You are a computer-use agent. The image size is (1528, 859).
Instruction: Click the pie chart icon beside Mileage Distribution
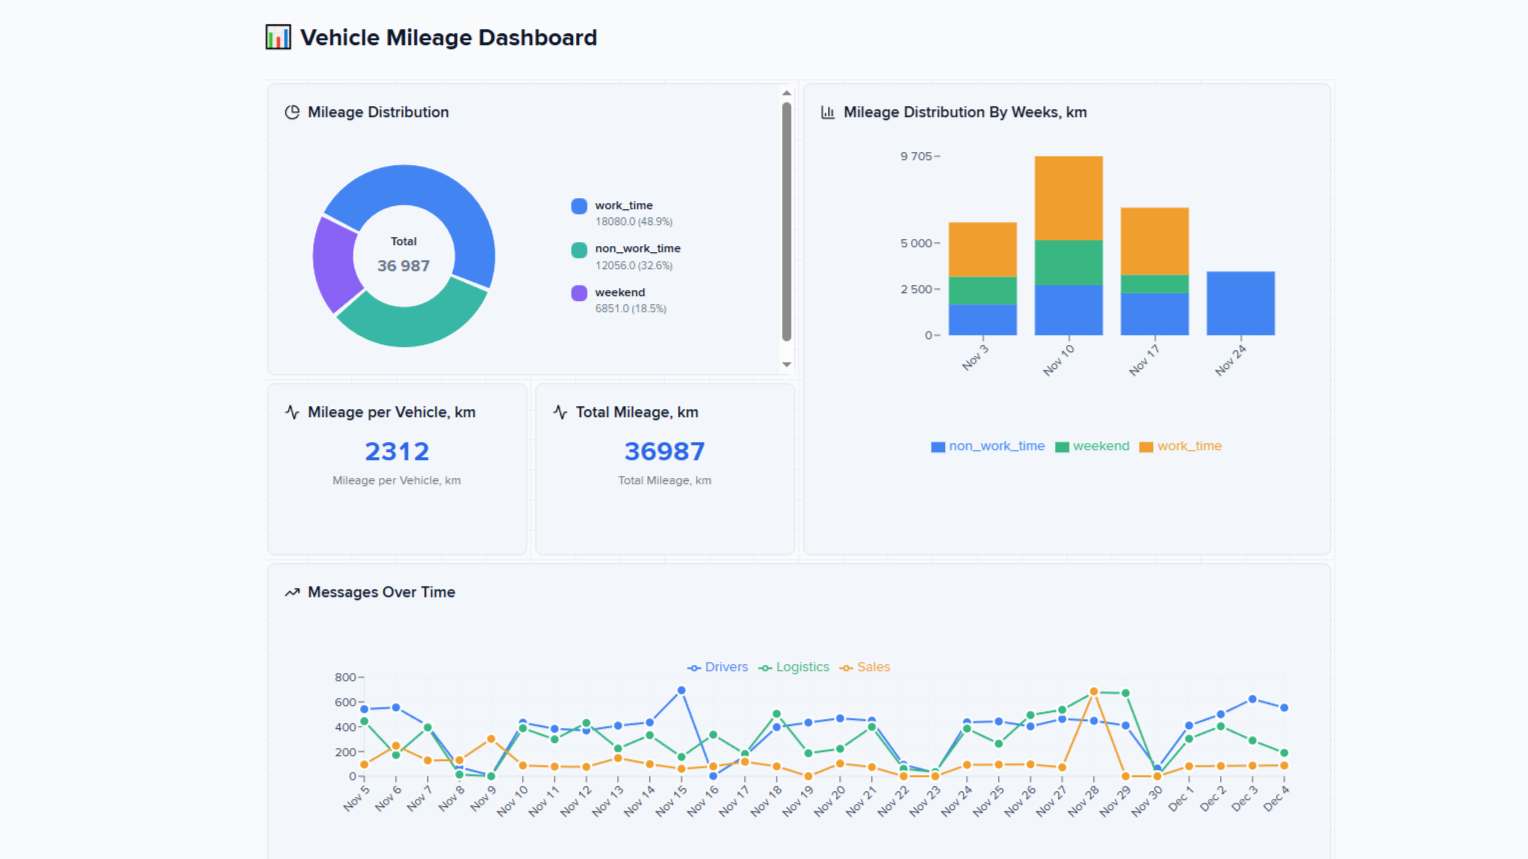291,112
